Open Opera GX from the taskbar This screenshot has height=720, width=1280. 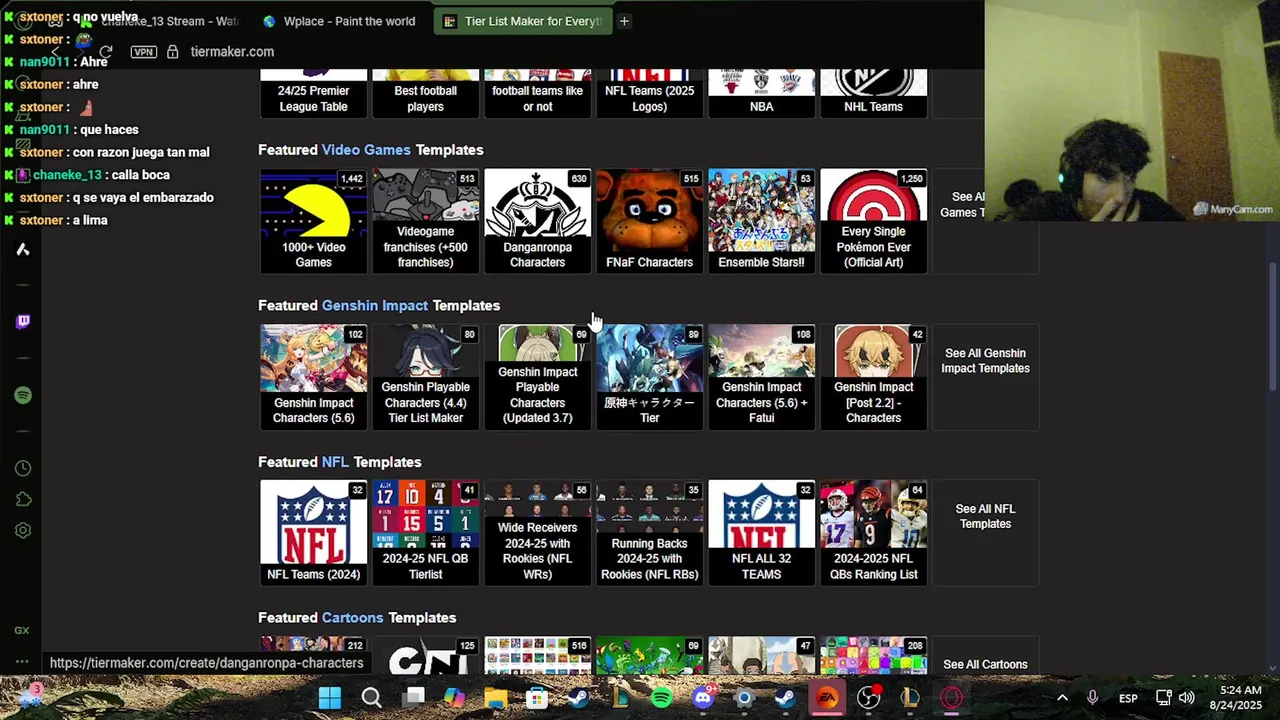(951, 698)
